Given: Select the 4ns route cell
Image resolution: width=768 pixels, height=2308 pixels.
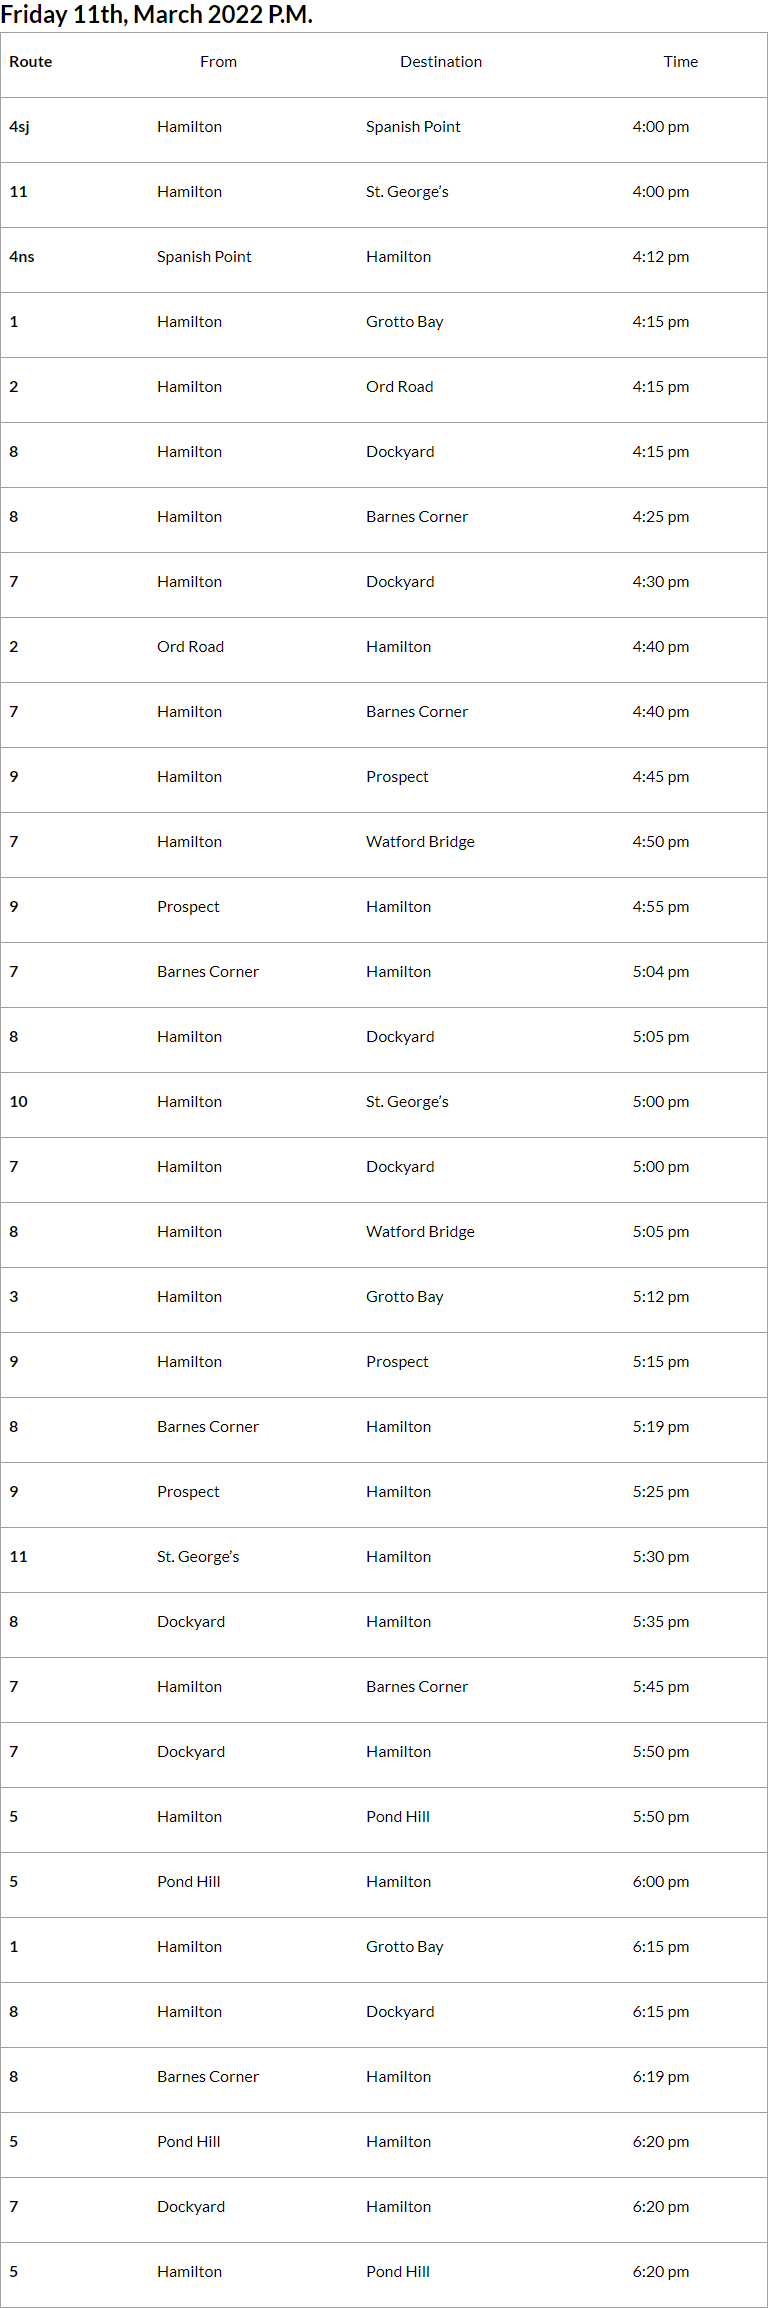Looking at the screenshot, I should click(22, 257).
